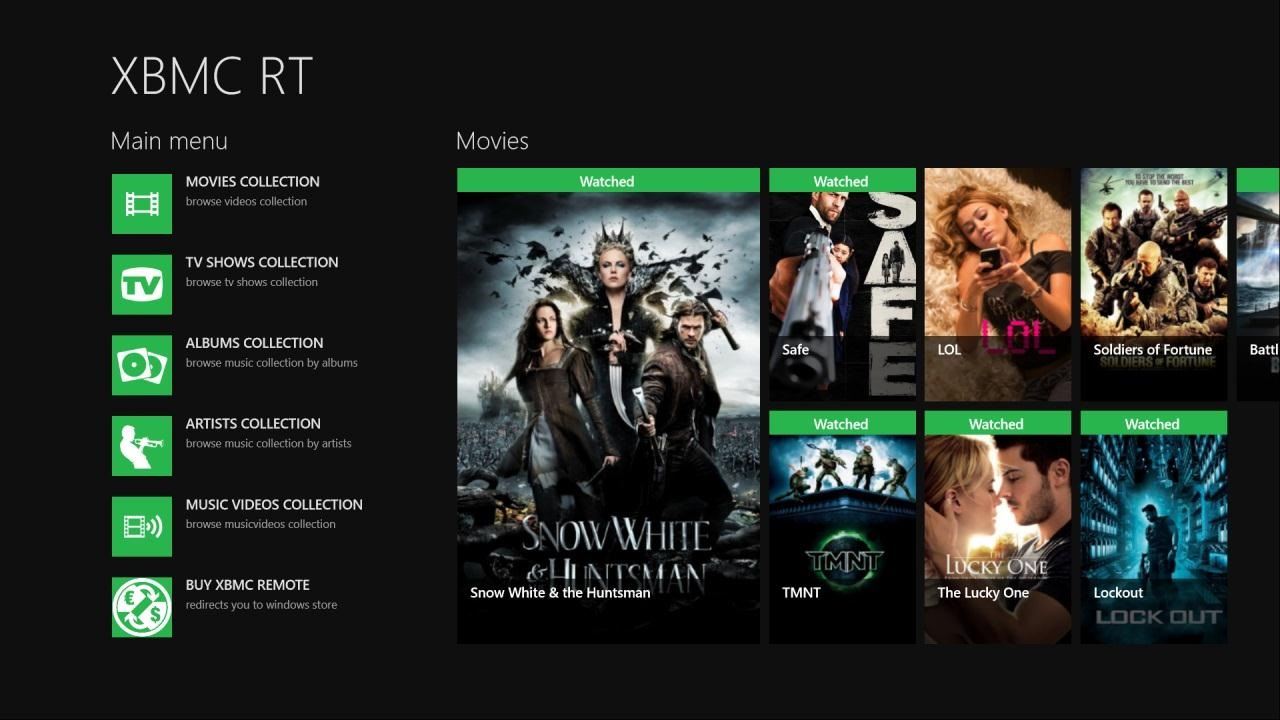
Task: Click the 'browse videos collection' subtitle
Action: click(x=246, y=202)
